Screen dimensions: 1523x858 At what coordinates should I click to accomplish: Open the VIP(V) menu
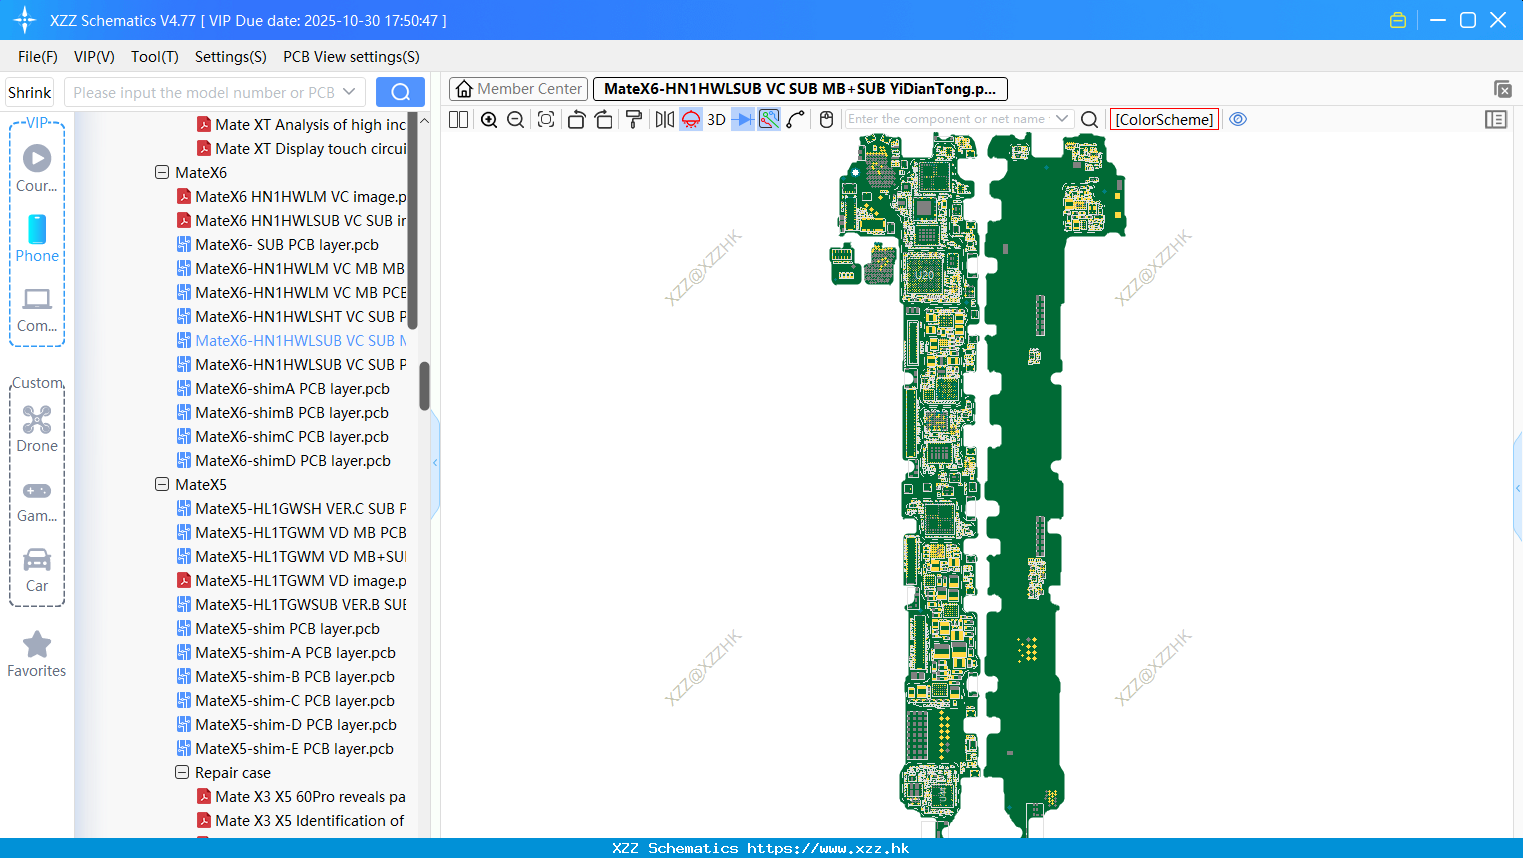(94, 57)
